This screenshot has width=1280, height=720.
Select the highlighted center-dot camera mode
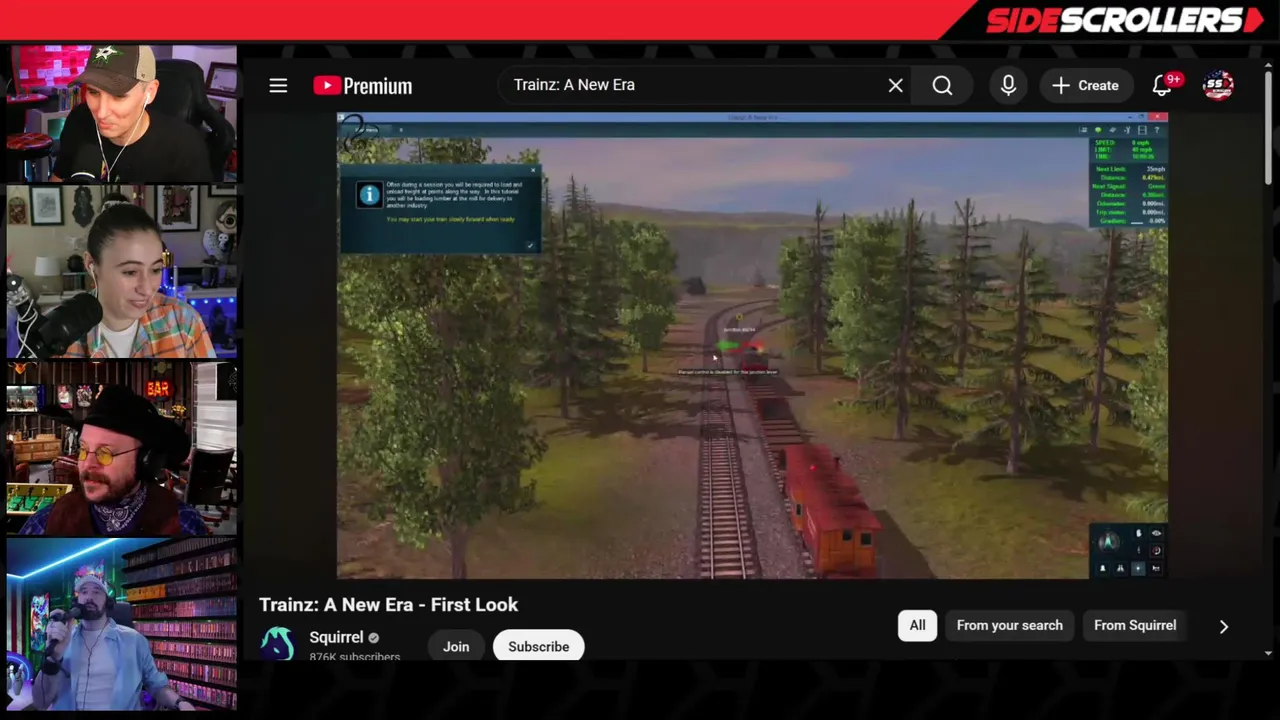point(1138,568)
